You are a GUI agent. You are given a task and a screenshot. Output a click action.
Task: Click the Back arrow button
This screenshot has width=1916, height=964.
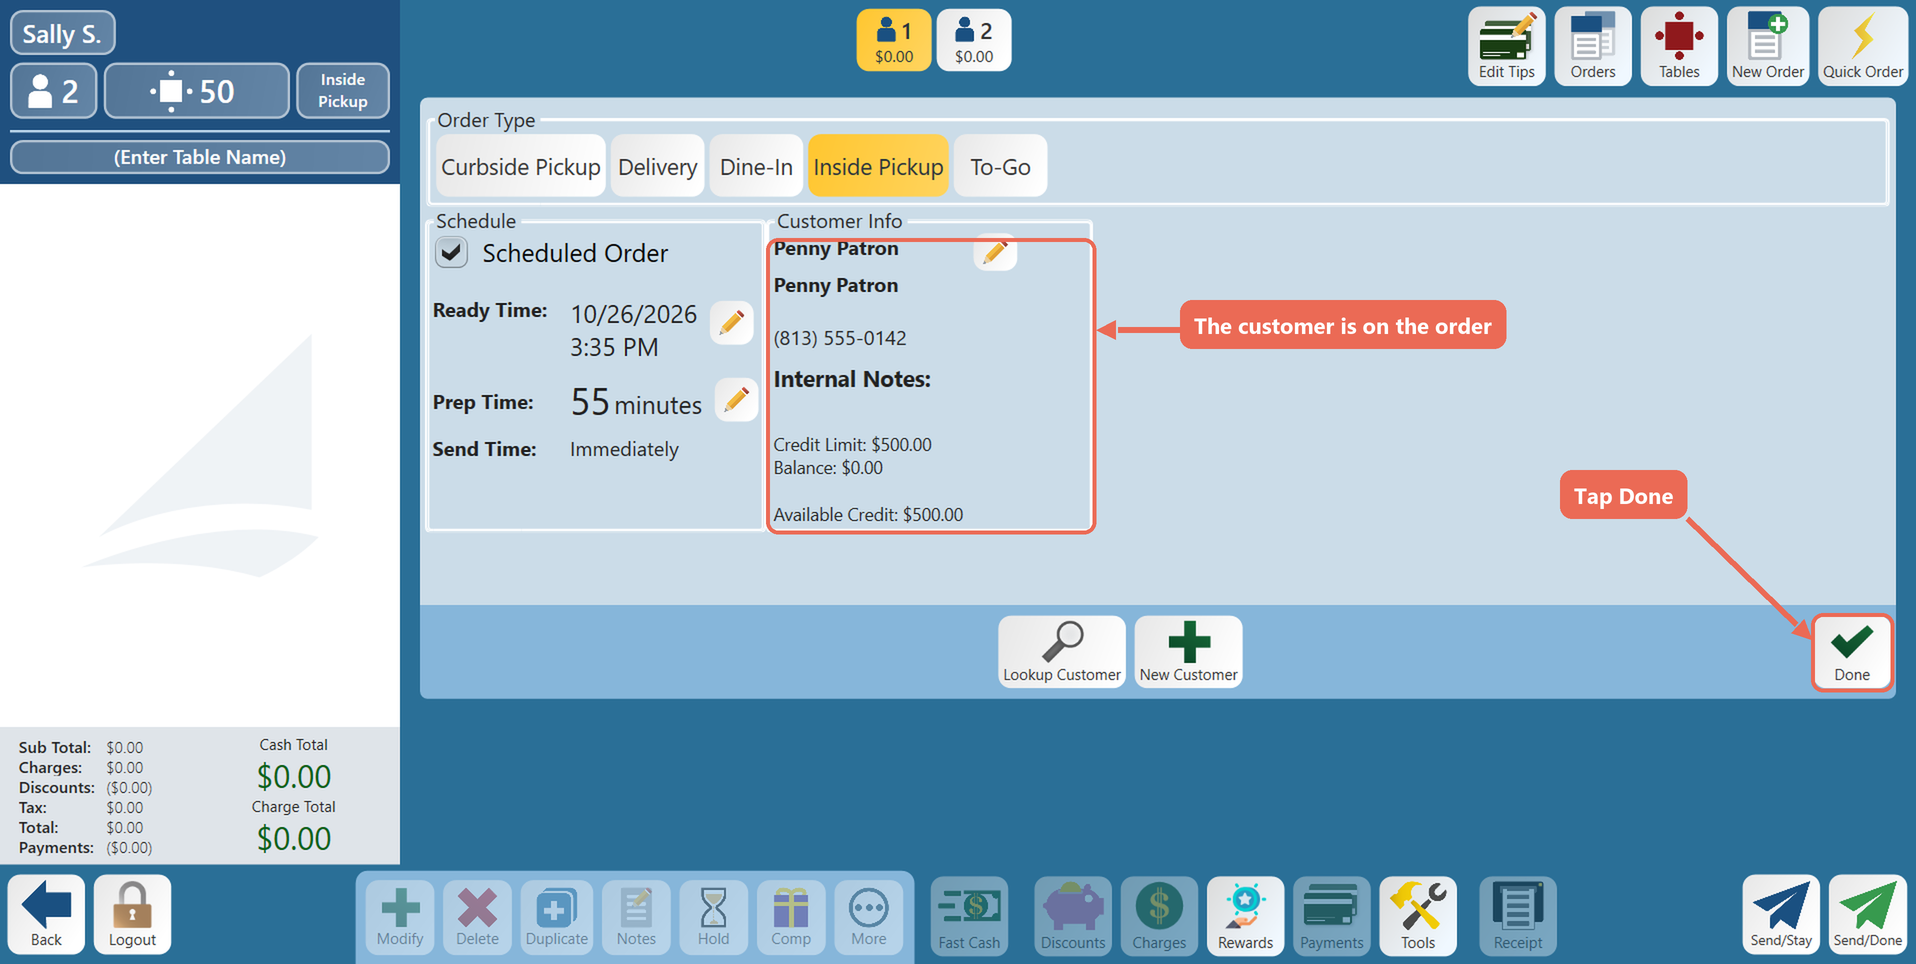pyautogui.click(x=46, y=914)
